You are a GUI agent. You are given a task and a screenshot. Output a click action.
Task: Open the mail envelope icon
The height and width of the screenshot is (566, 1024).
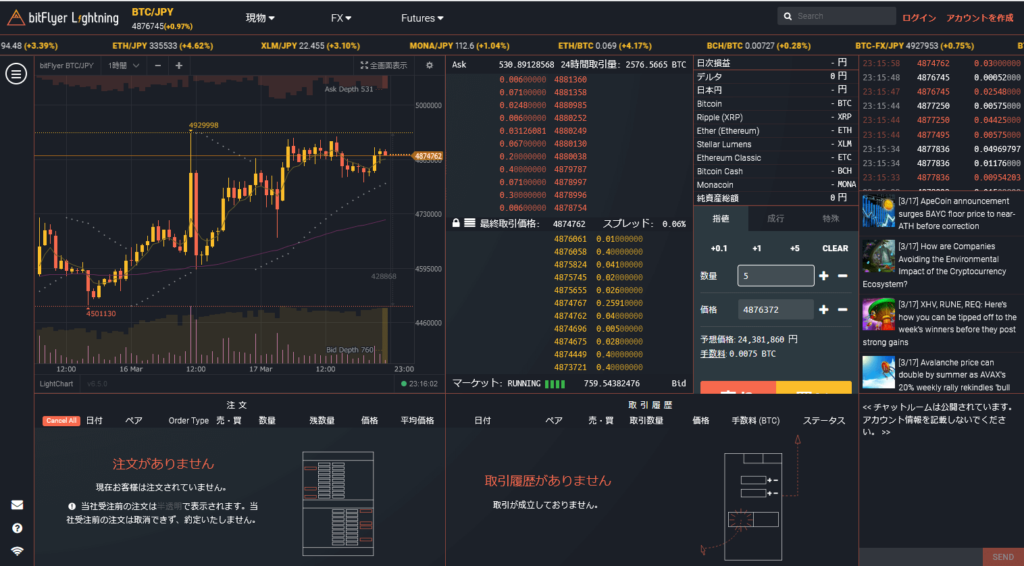[17, 505]
